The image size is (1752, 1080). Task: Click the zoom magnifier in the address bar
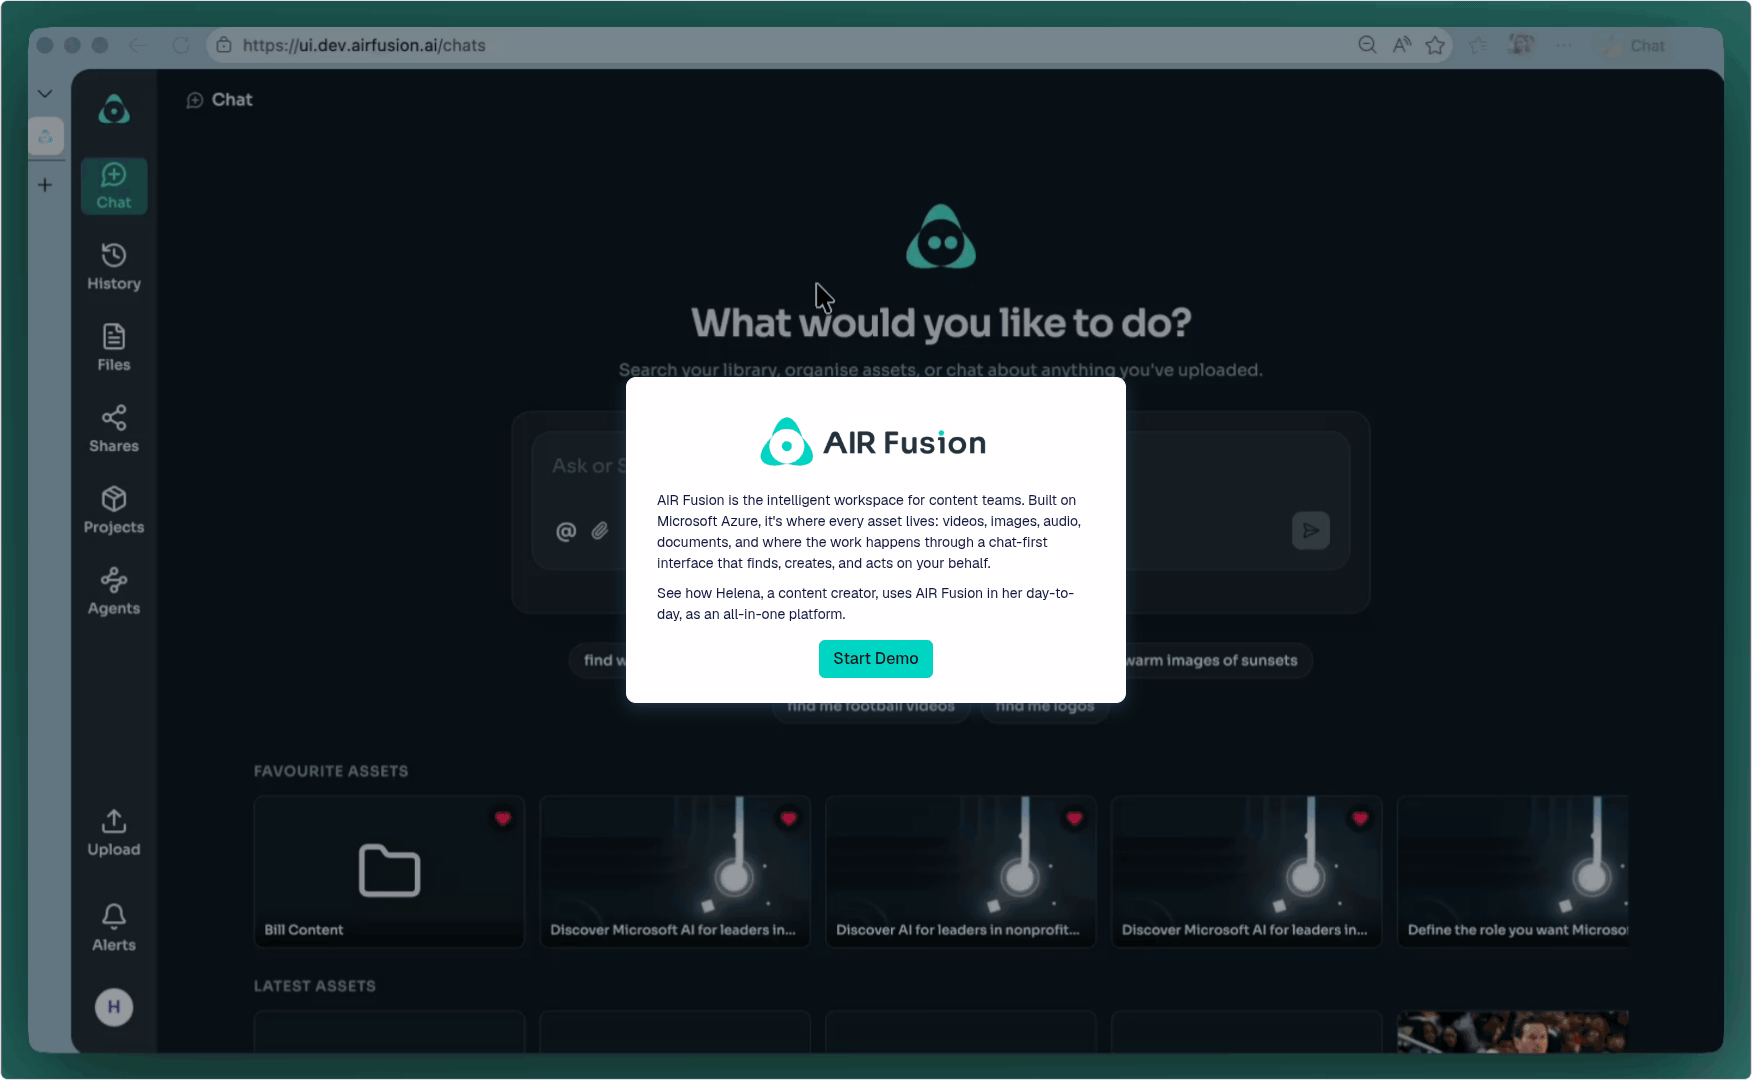[x=1367, y=45]
